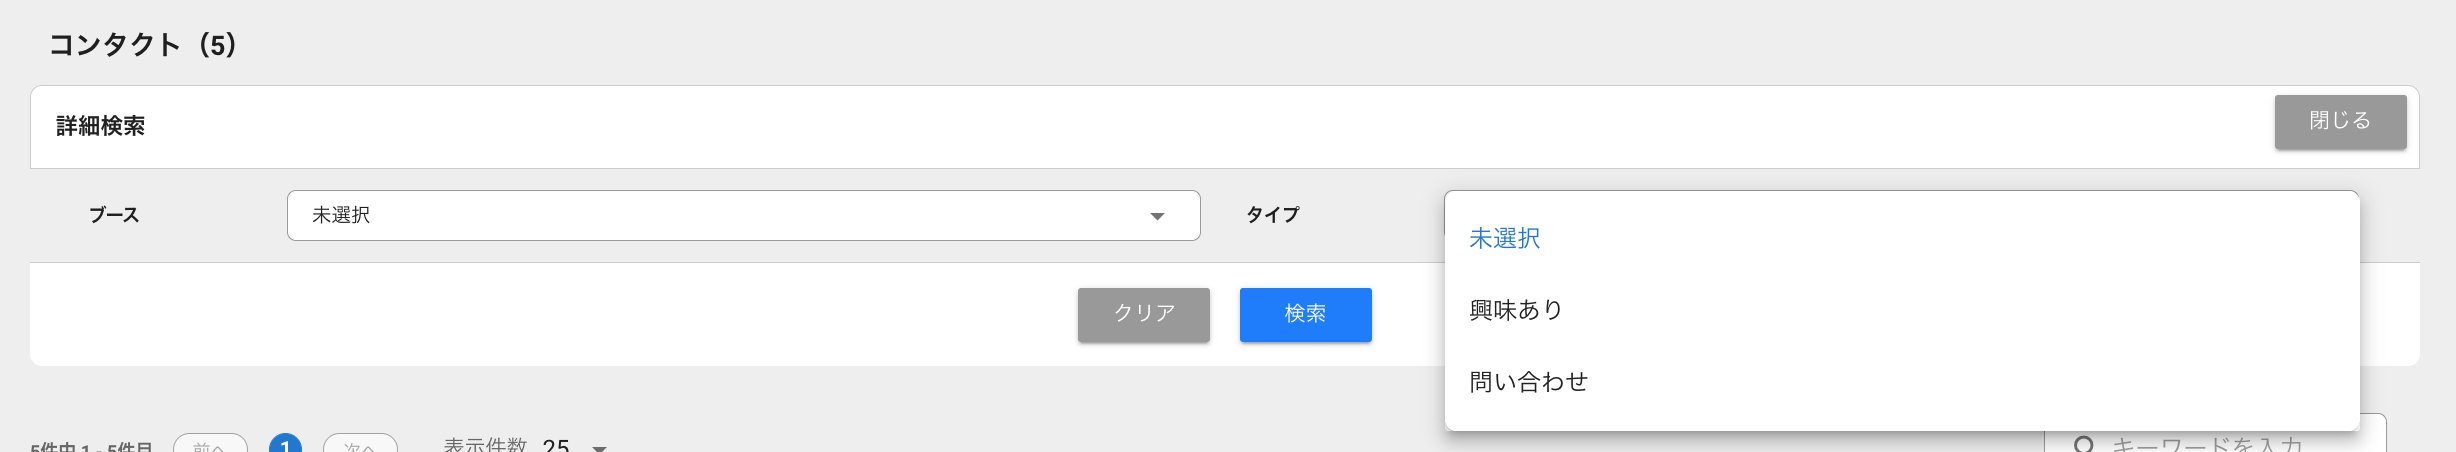2456x452 pixels.
Task: Click the ブース field label
Action: [x=114, y=215]
